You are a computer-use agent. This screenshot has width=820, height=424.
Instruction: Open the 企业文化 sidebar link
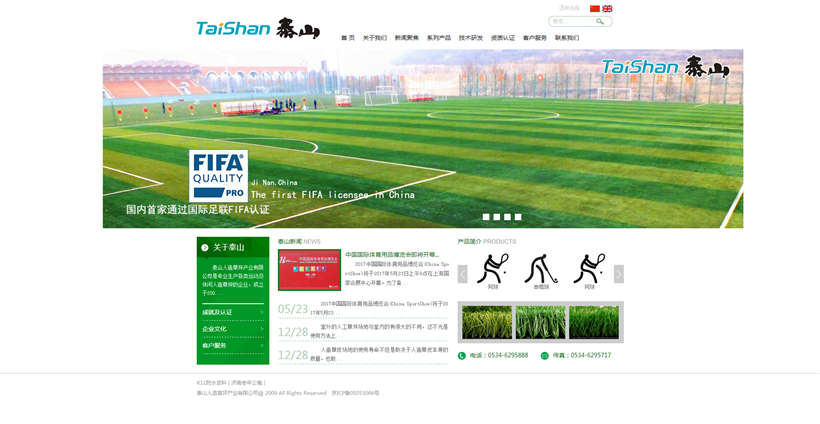coord(214,329)
